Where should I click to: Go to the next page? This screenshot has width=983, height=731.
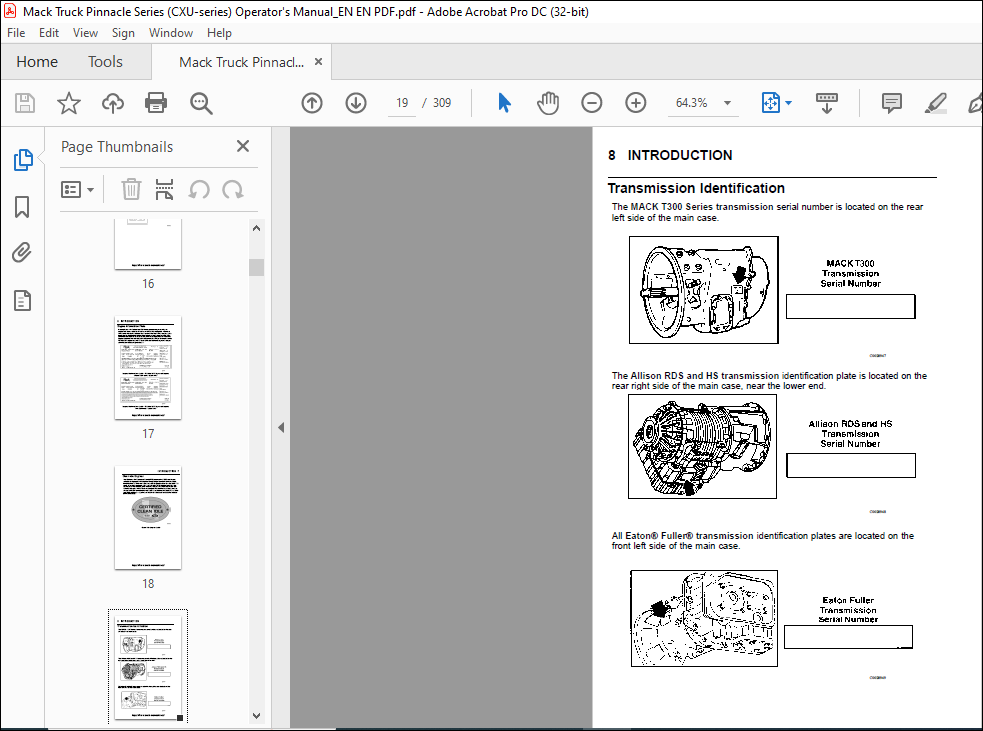pos(356,103)
